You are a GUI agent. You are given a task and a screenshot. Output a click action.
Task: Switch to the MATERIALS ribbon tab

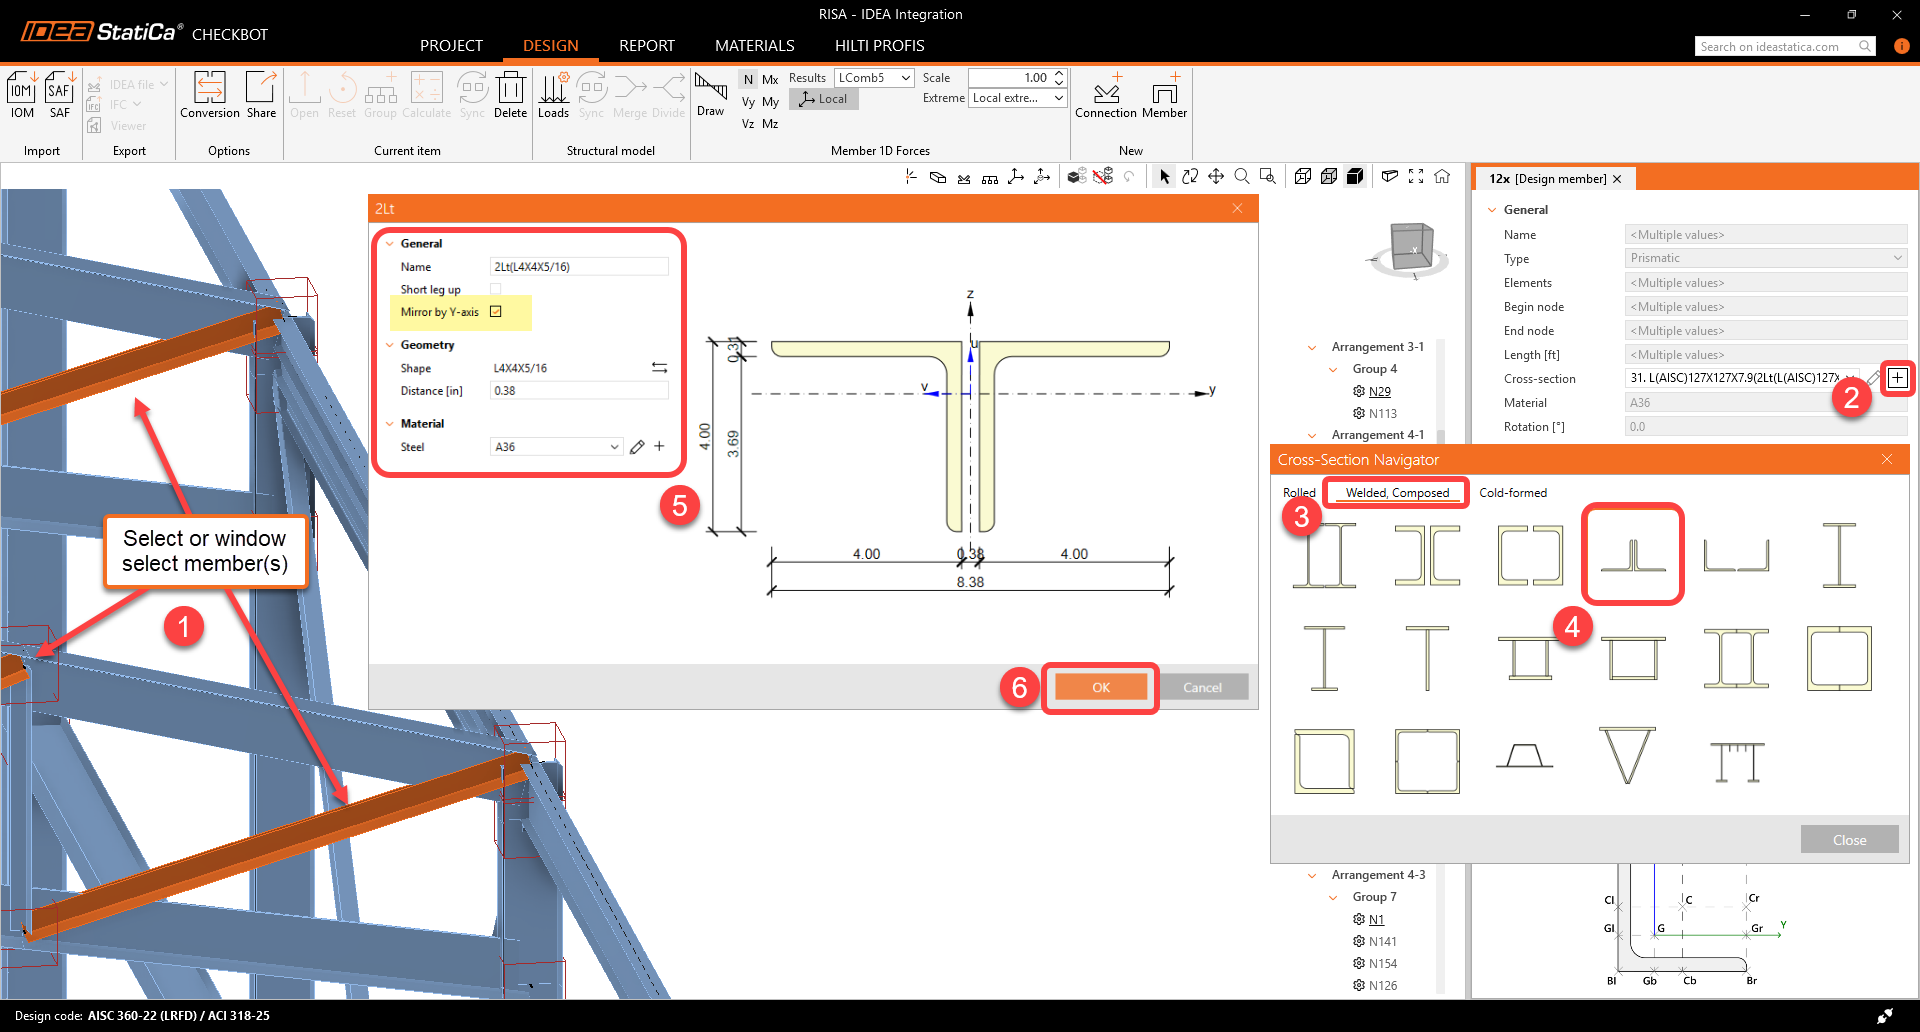754,46
